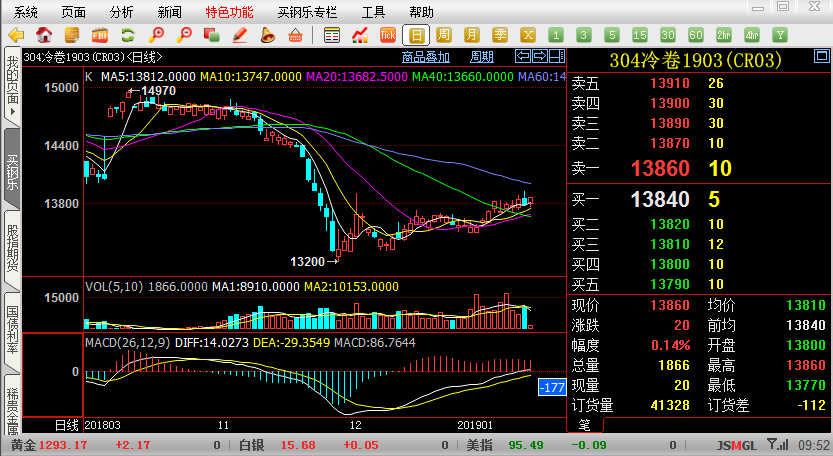Open the 特色功能 menu
This screenshot has width=833, height=456.
point(229,12)
